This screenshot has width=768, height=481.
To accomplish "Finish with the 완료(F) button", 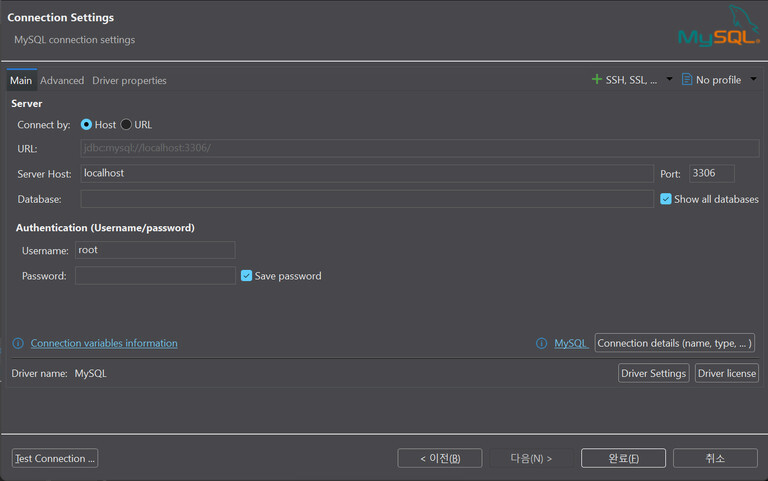I will (623, 458).
